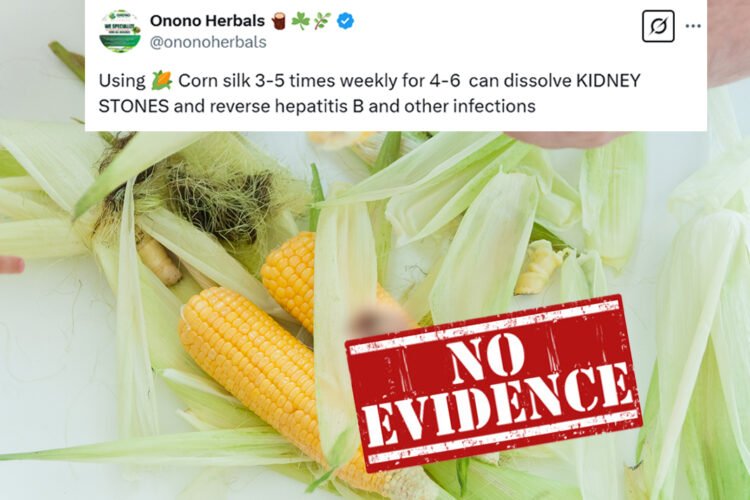Click the words KIDNEY in the tweet
Screen dimensions: 750x500
click(607, 80)
